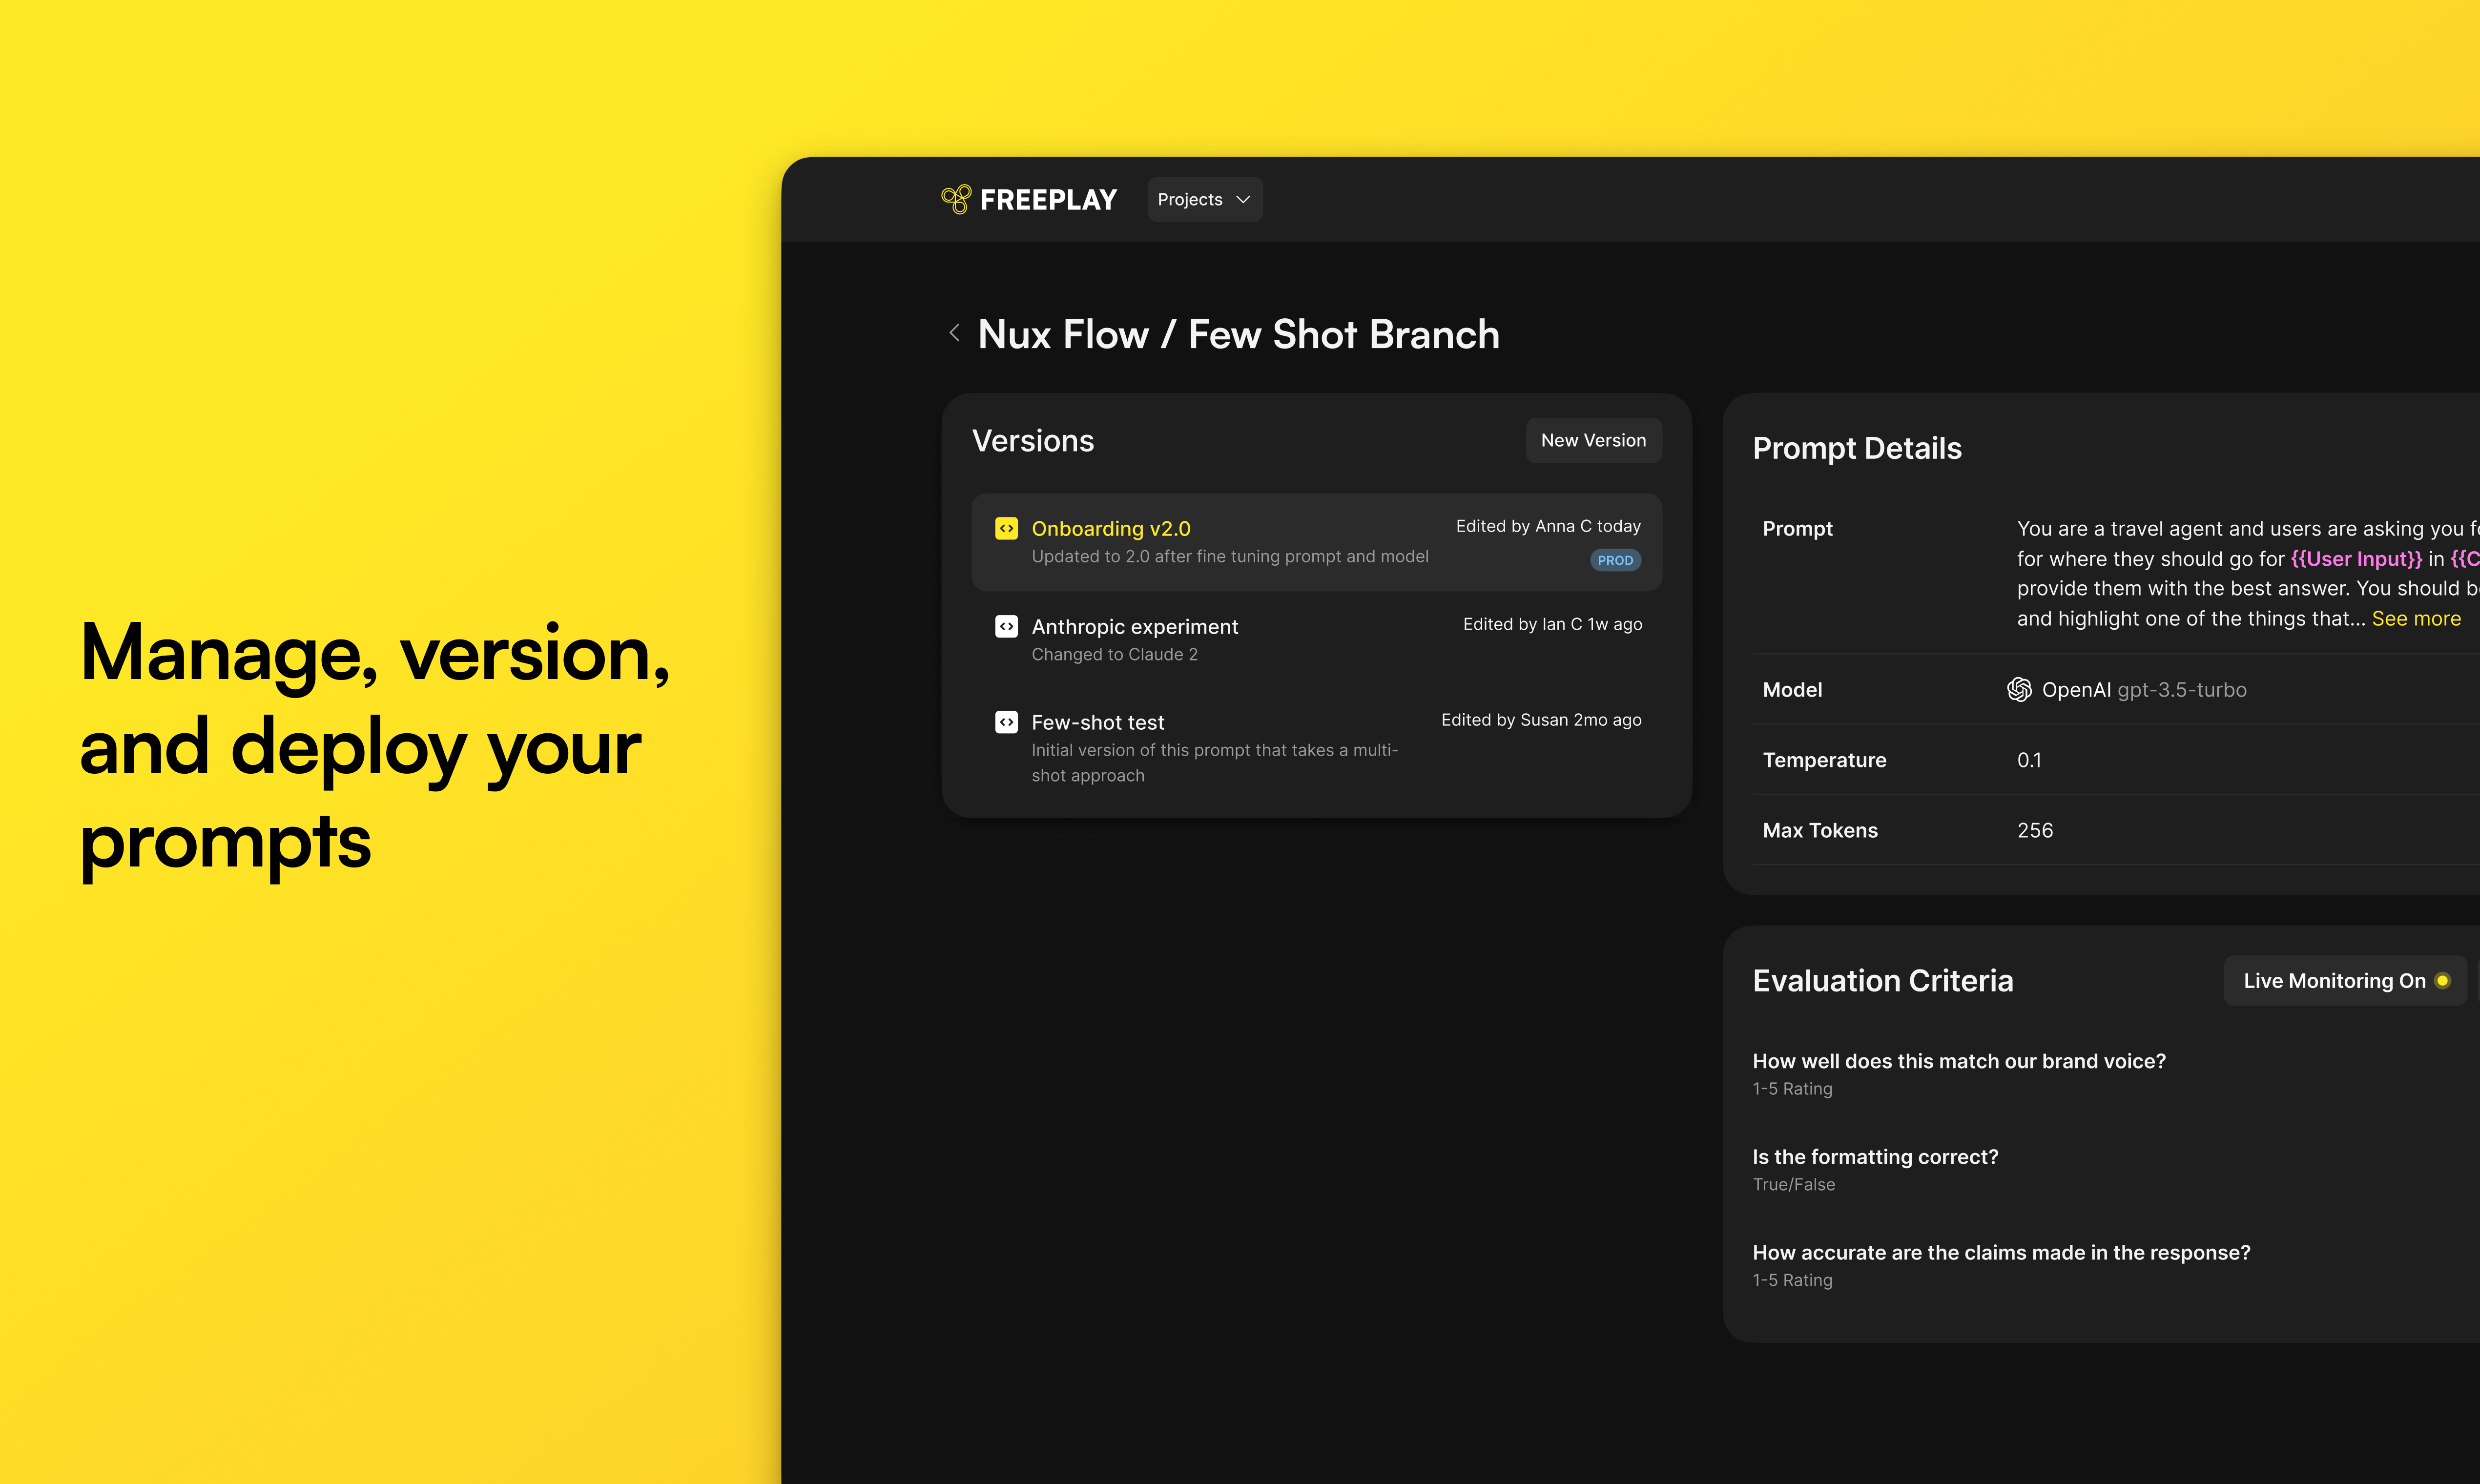Viewport: 2480px width, 1484px height.
Task: Expand the prompt text with See more
Action: coord(2415,619)
